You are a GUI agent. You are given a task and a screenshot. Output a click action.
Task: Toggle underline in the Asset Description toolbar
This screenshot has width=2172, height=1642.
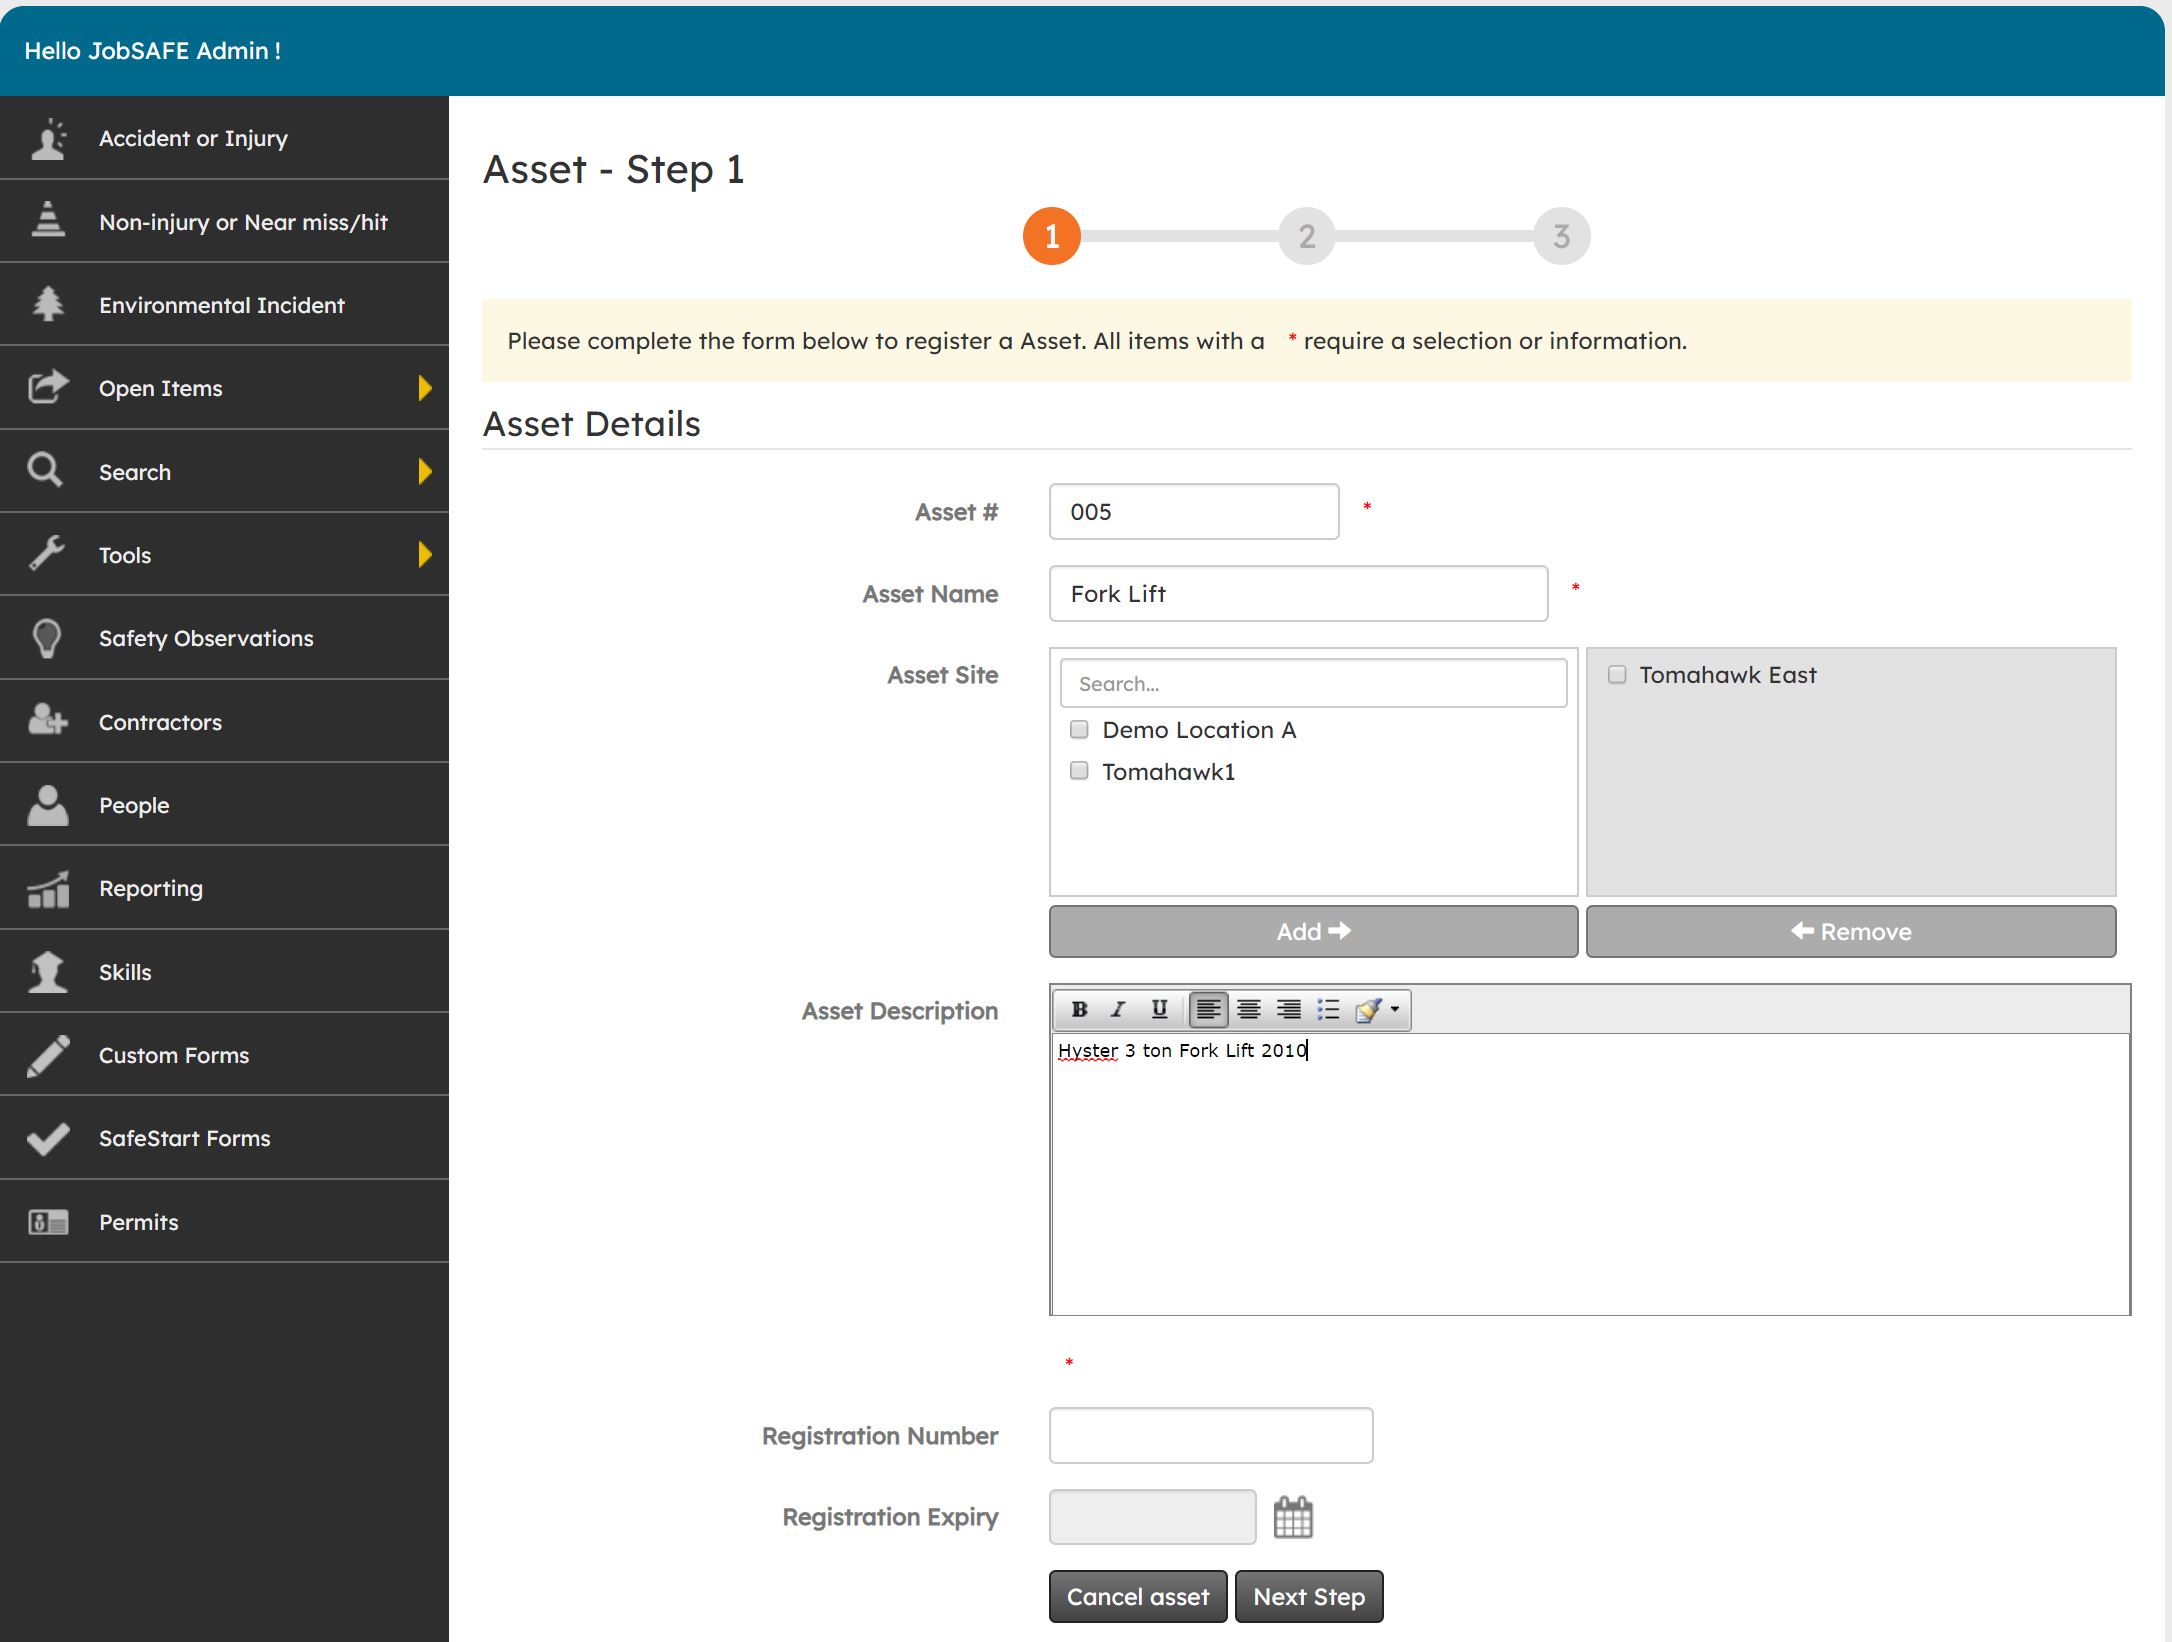(x=1158, y=1009)
